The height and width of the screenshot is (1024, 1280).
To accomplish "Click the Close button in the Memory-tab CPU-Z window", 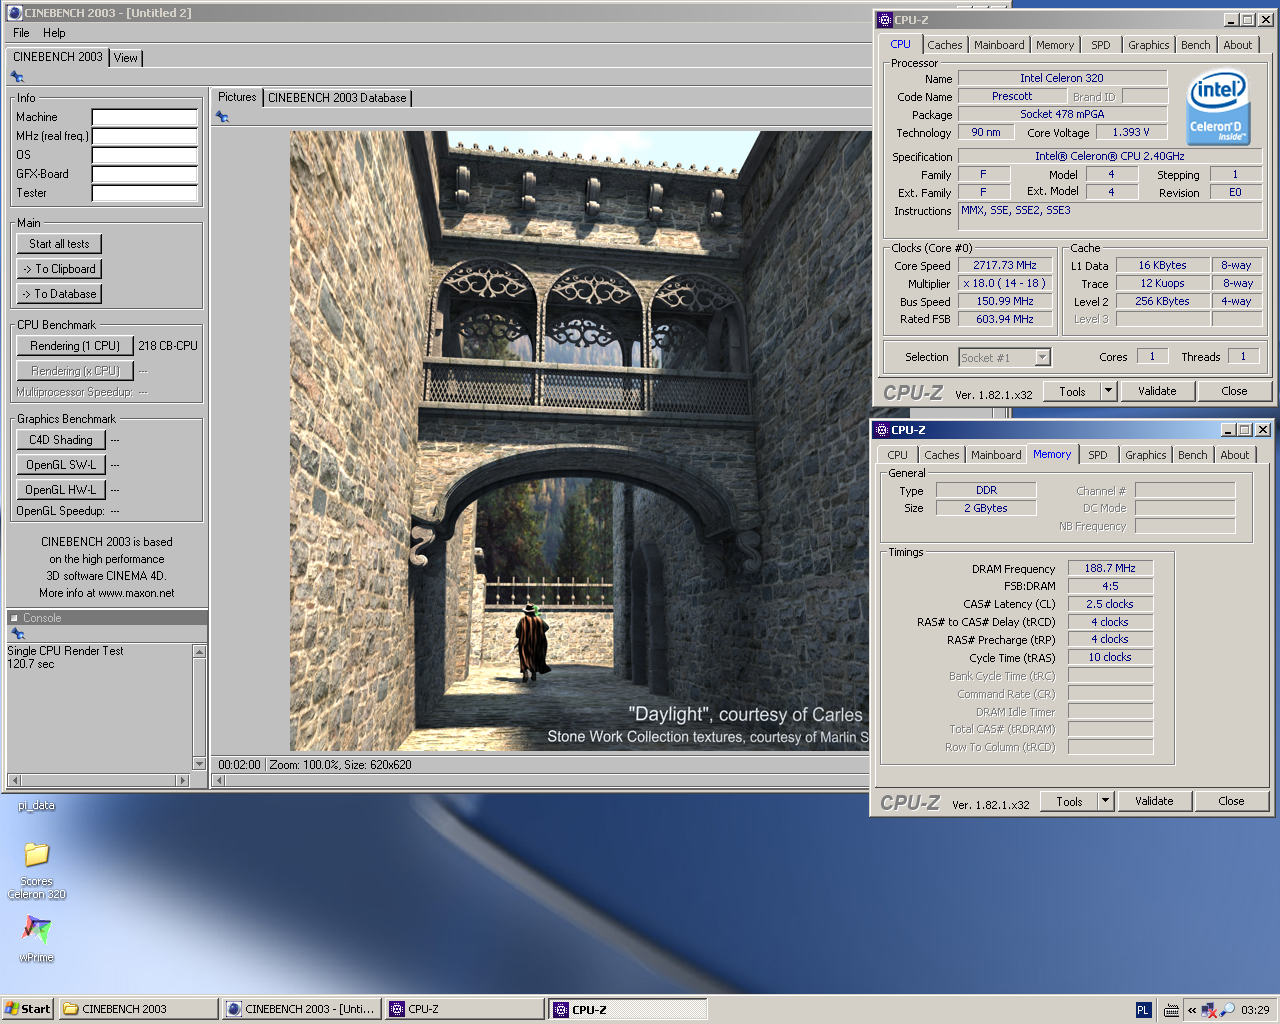I will point(1231,801).
